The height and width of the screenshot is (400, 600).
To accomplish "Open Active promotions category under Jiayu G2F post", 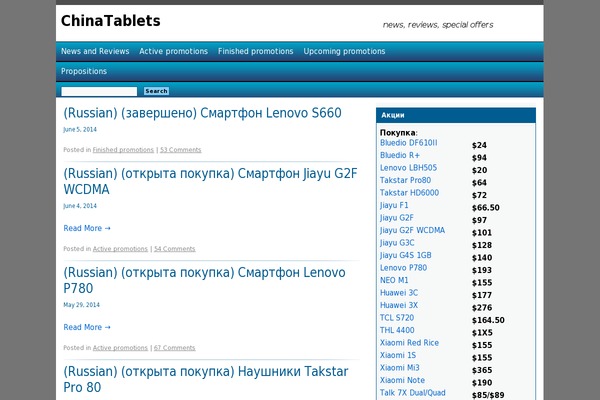I will tap(120, 249).
